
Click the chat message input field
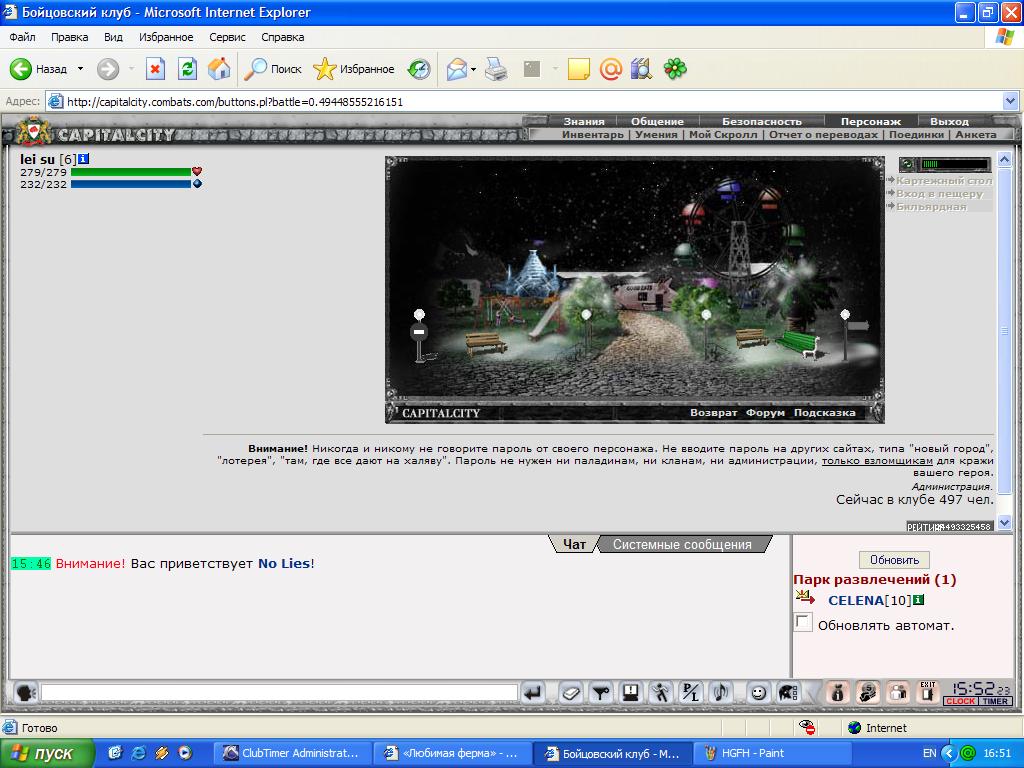point(280,692)
